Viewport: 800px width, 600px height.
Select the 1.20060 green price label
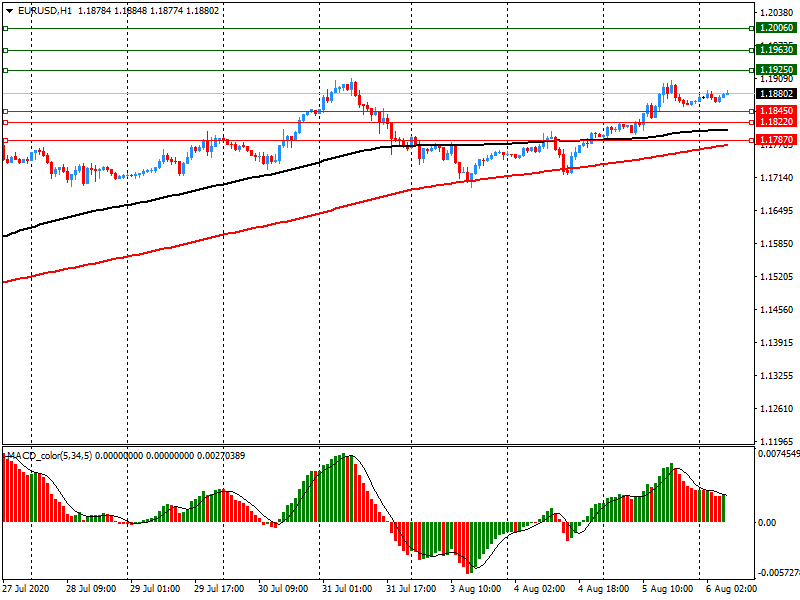pos(776,28)
